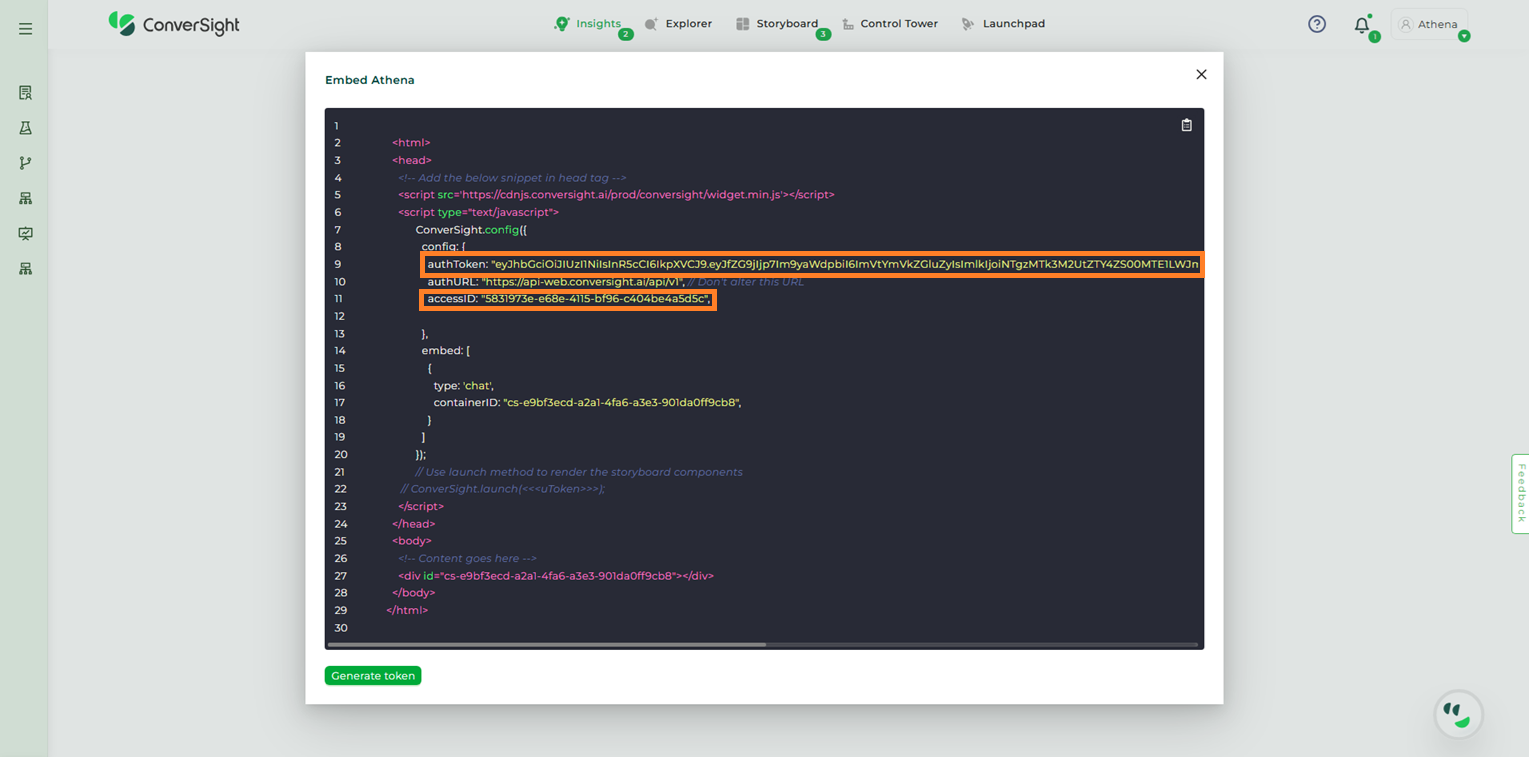
Task: Open the Explorer tab
Action: click(x=678, y=24)
